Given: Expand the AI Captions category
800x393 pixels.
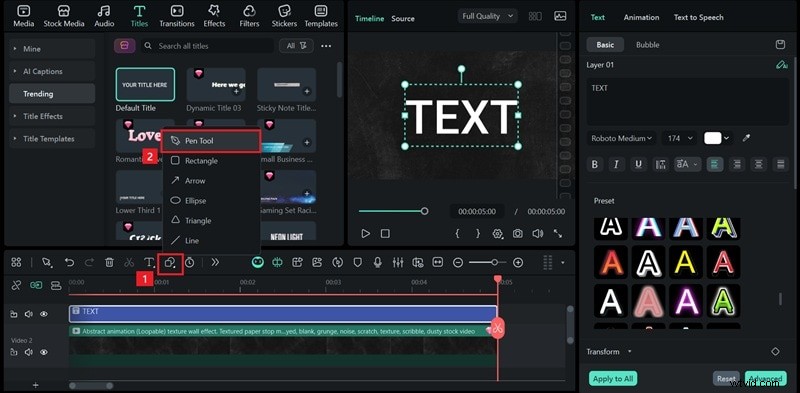Looking at the screenshot, I should click(52, 71).
